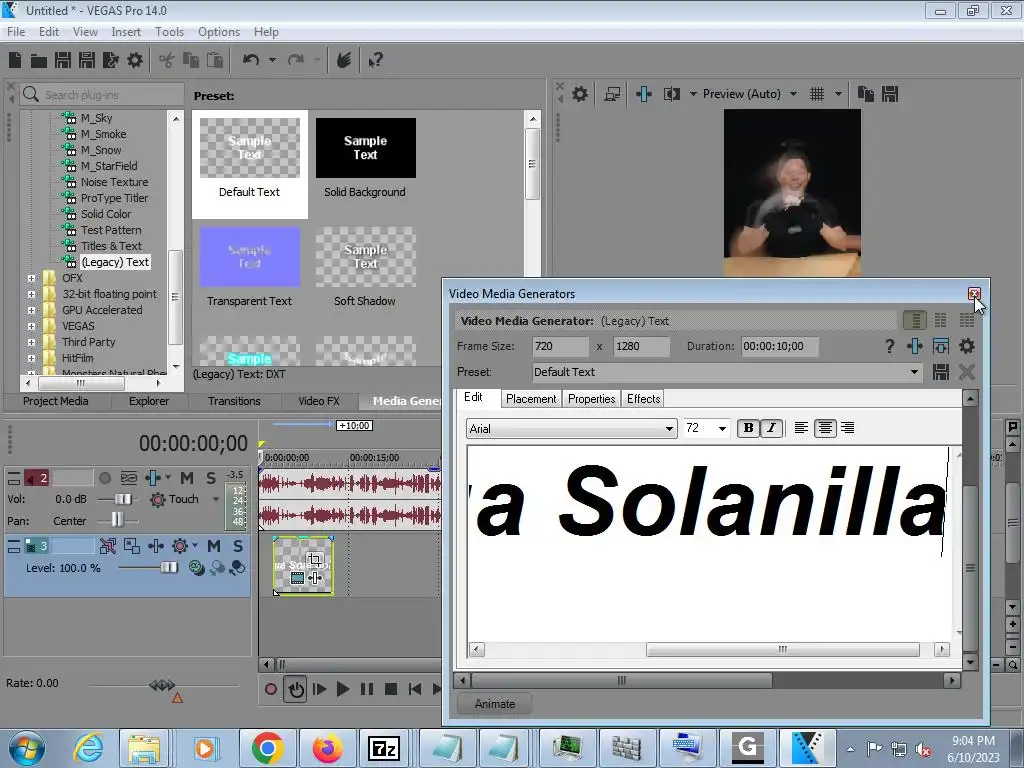Screen dimensions: 1024x768
Task: Save the preview snapshot to a file
Action: 889,94
